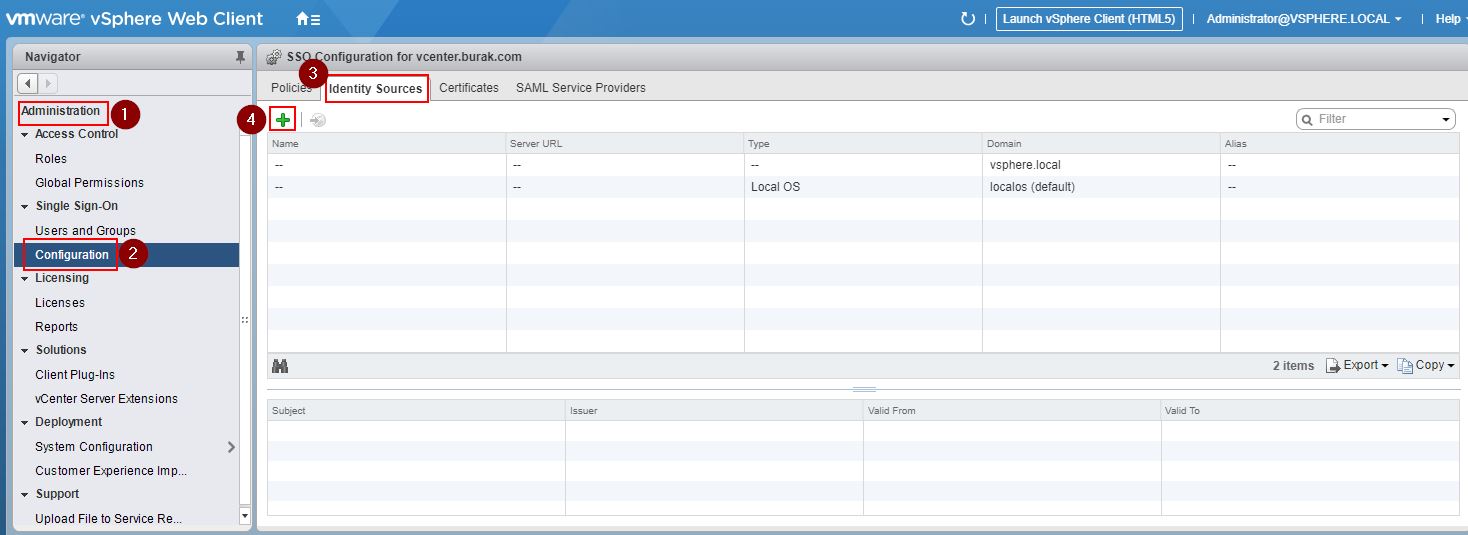Refresh the vSphere Web Client view

(x=967, y=19)
